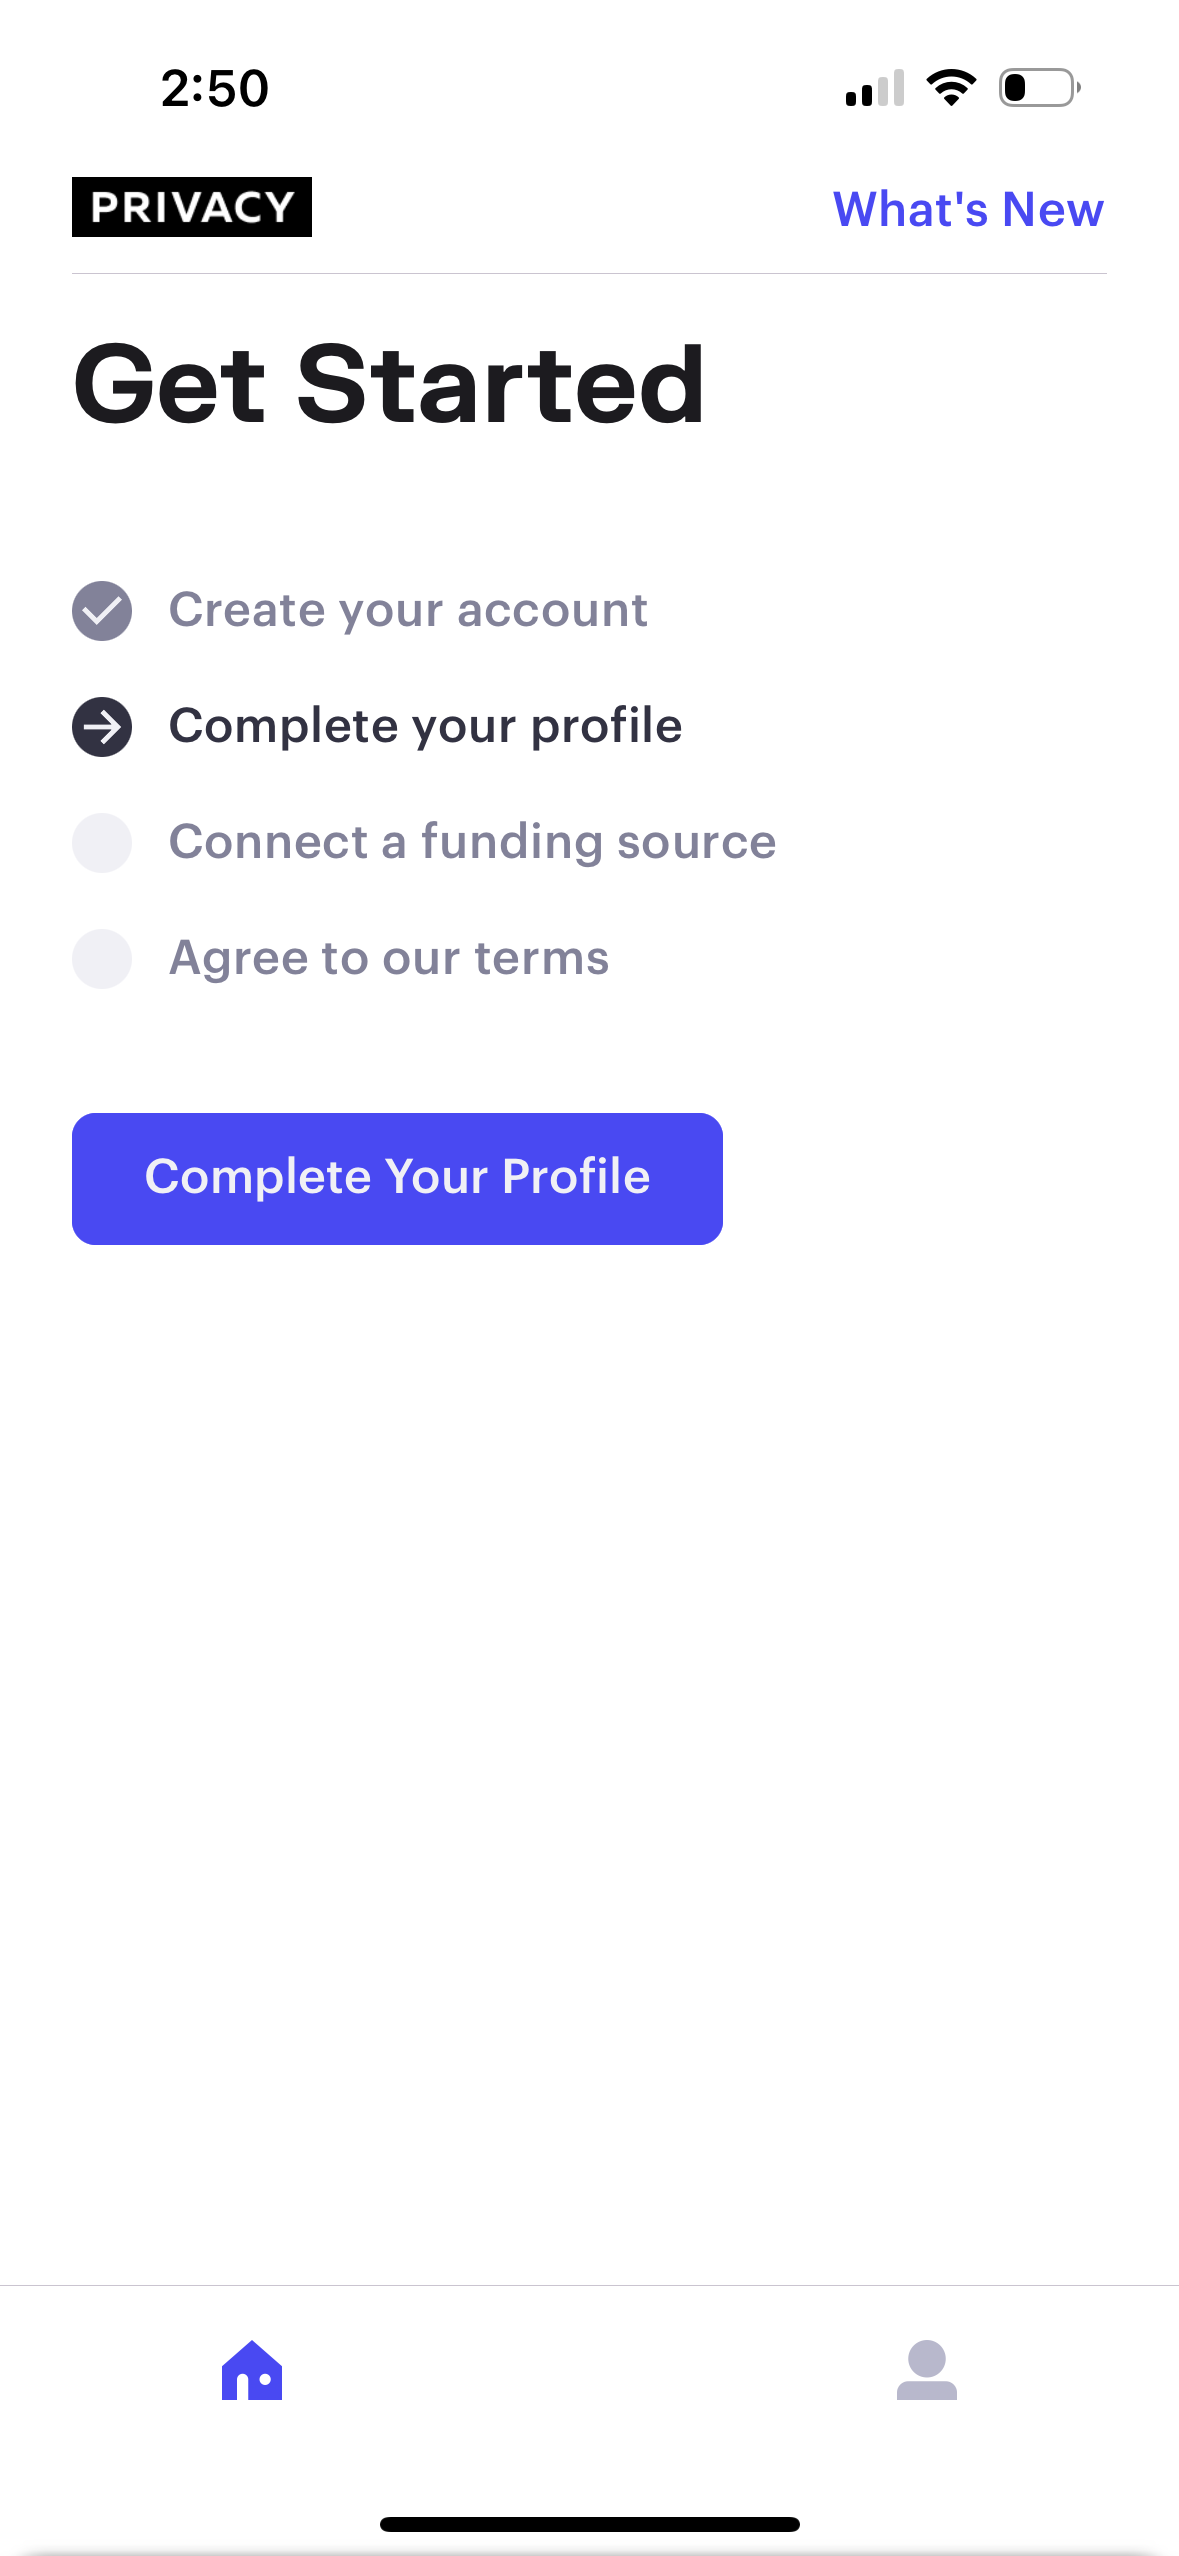This screenshot has width=1179, height=2556.
Task: Mark the Connect a funding source circle
Action: pos(102,843)
